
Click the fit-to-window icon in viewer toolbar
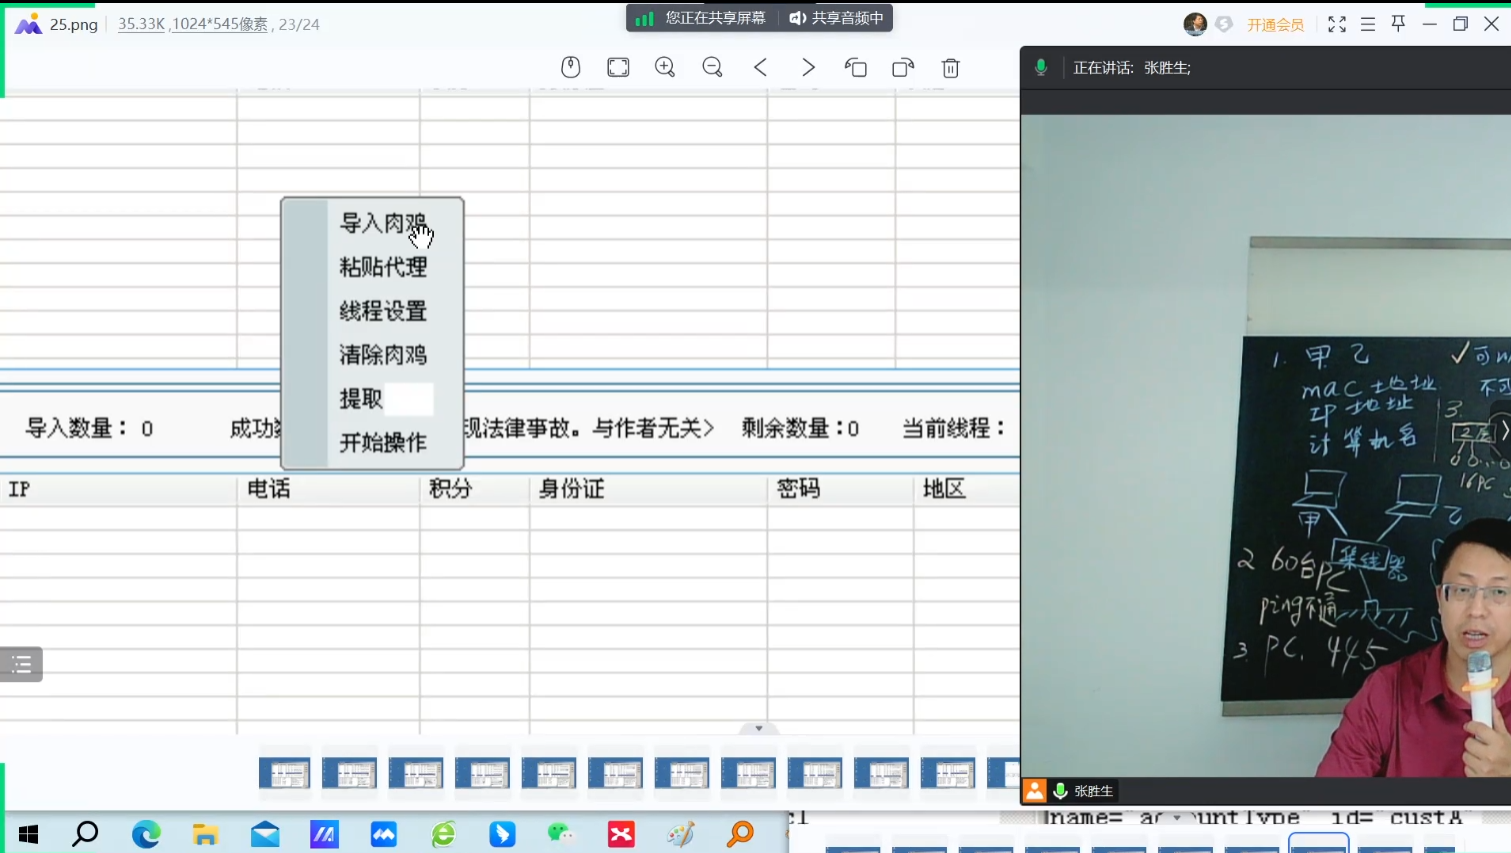619,67
